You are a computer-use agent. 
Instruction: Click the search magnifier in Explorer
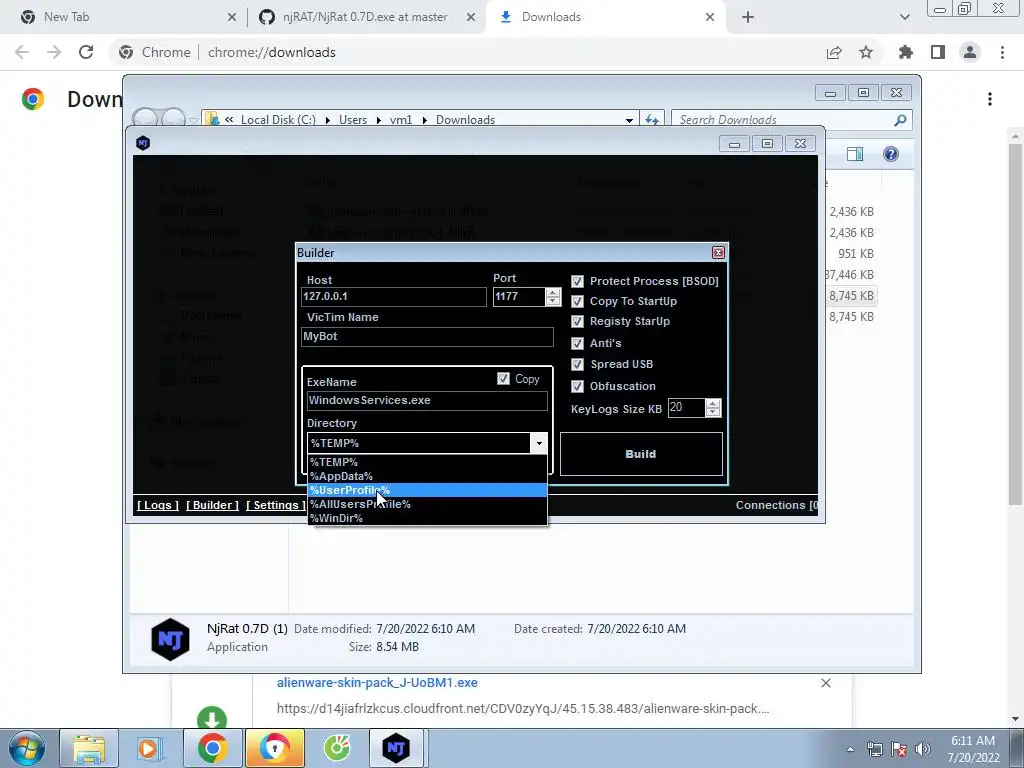coord(900,120)
